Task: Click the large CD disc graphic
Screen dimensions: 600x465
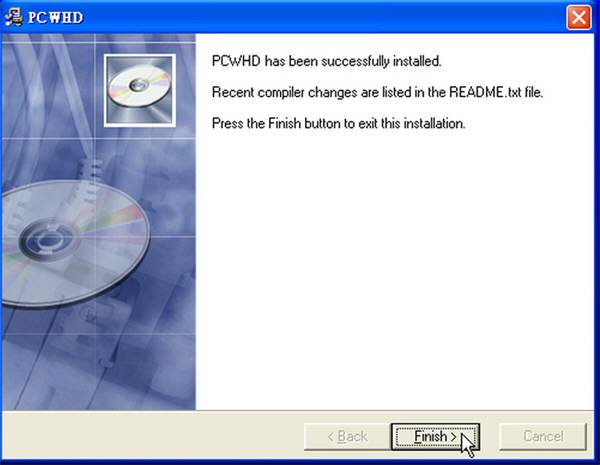Action: pyautogui.click(x=75, y=244)
